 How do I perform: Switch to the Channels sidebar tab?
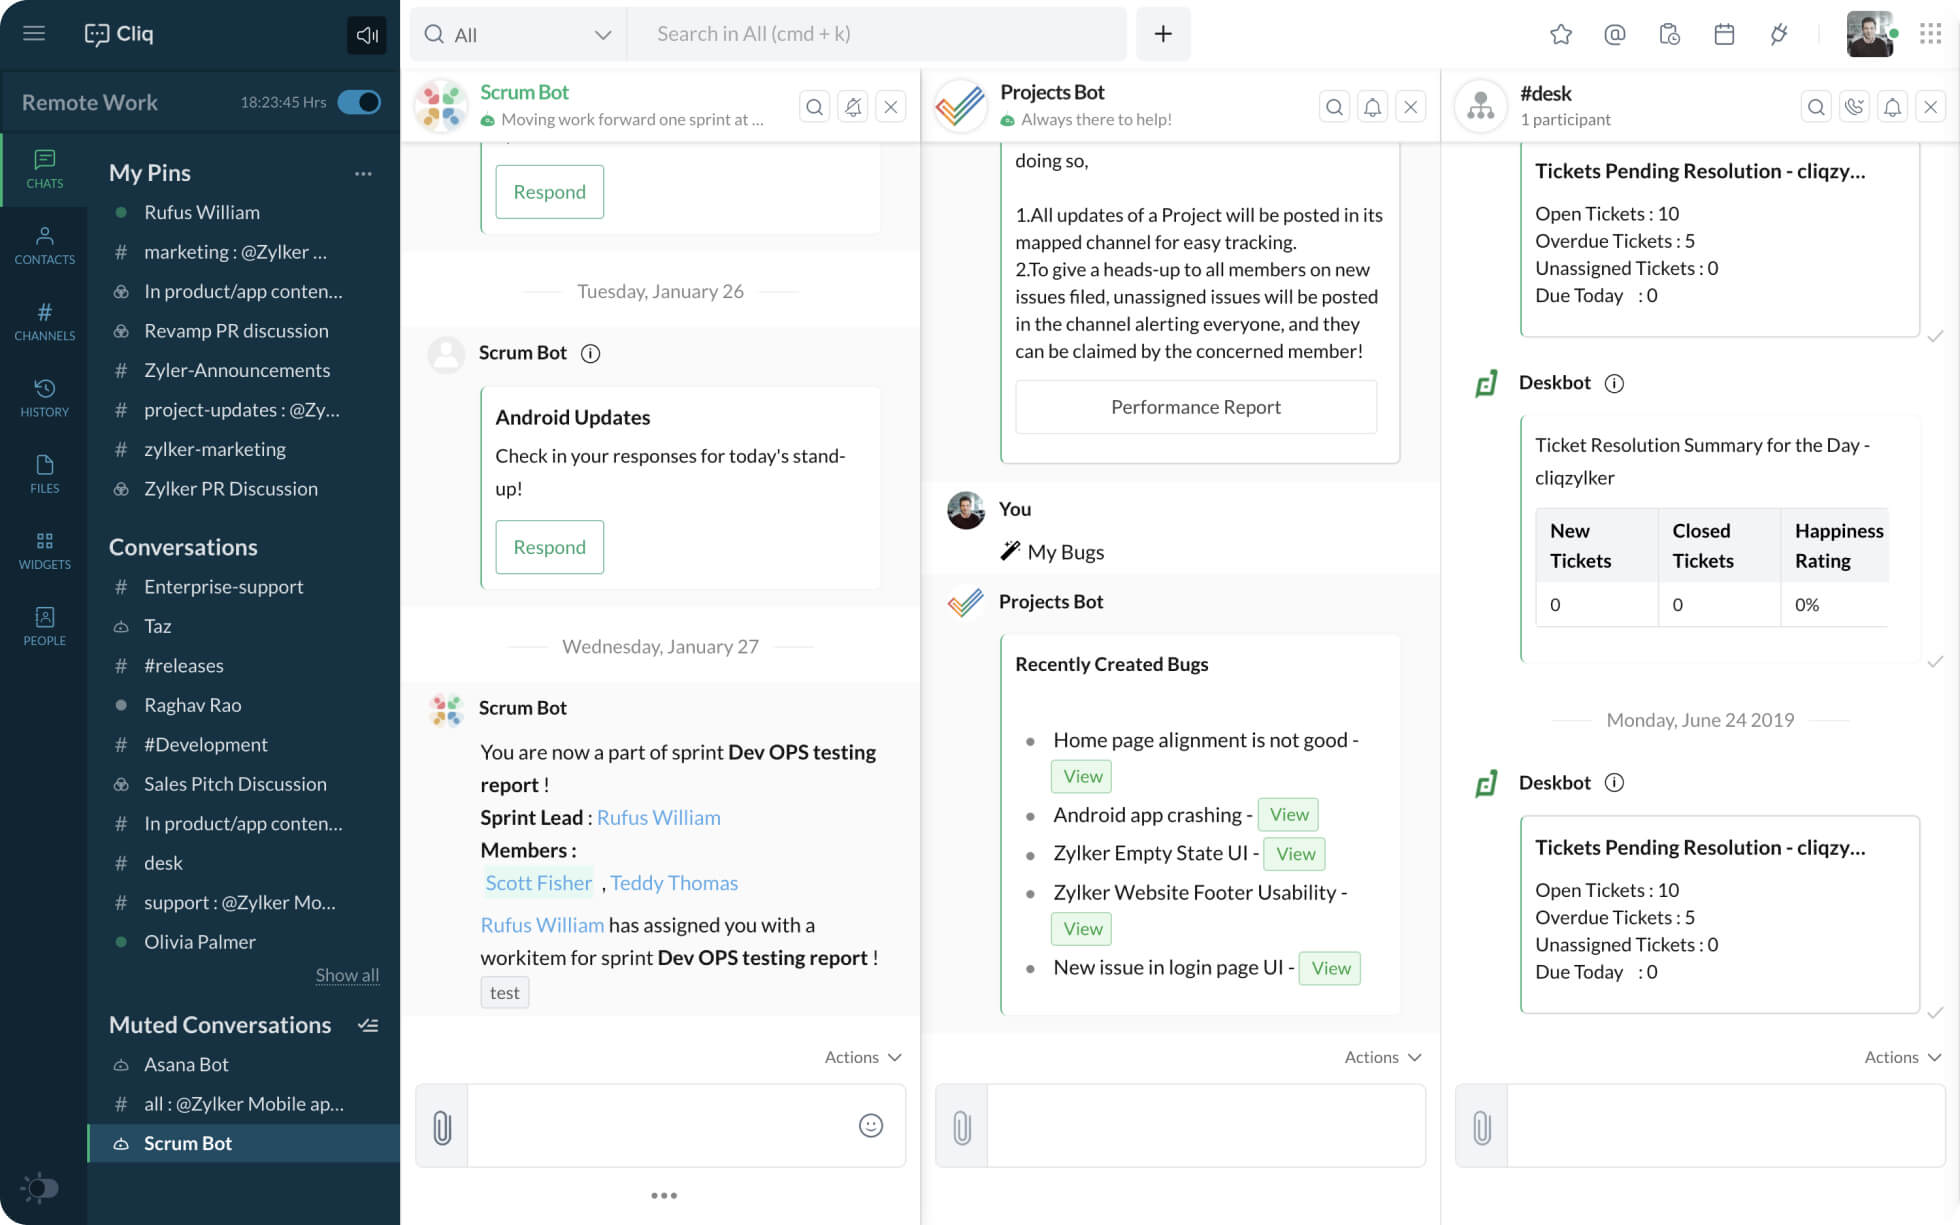(44, 321)
